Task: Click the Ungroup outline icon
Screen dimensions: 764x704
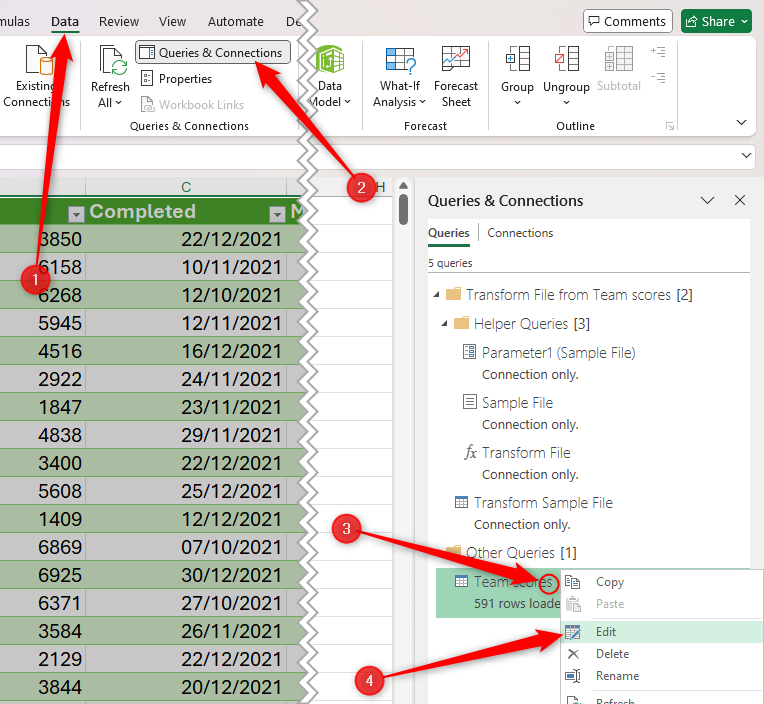Action: [566, 62]
